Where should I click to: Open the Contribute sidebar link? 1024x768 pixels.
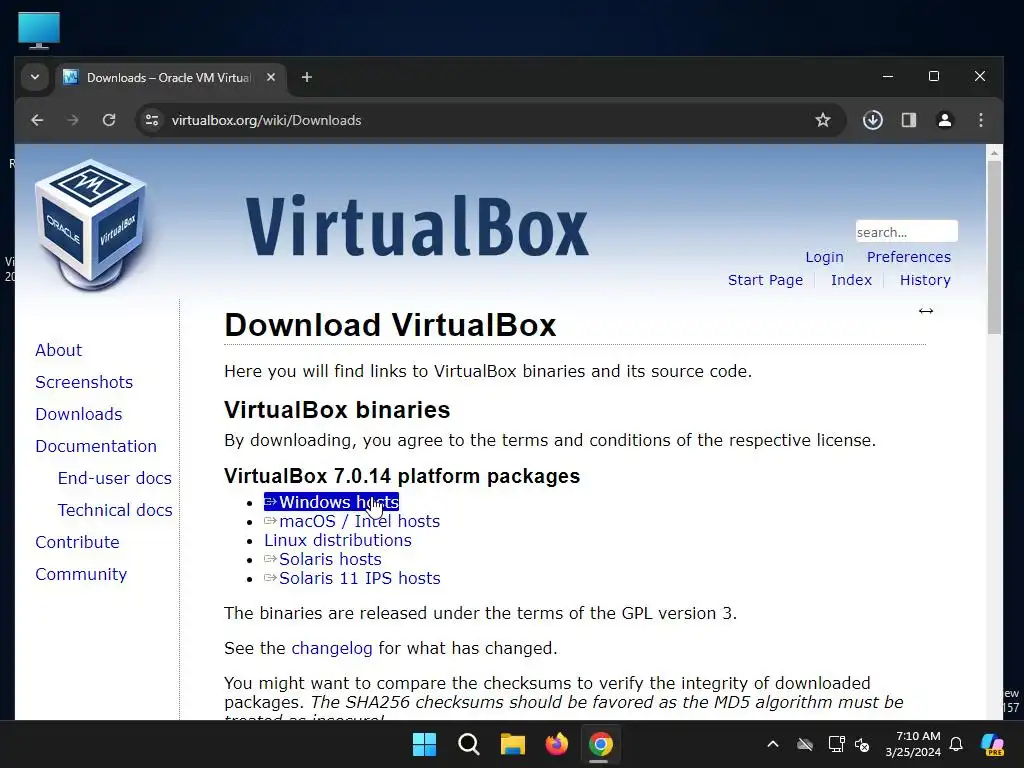[77, 542]
